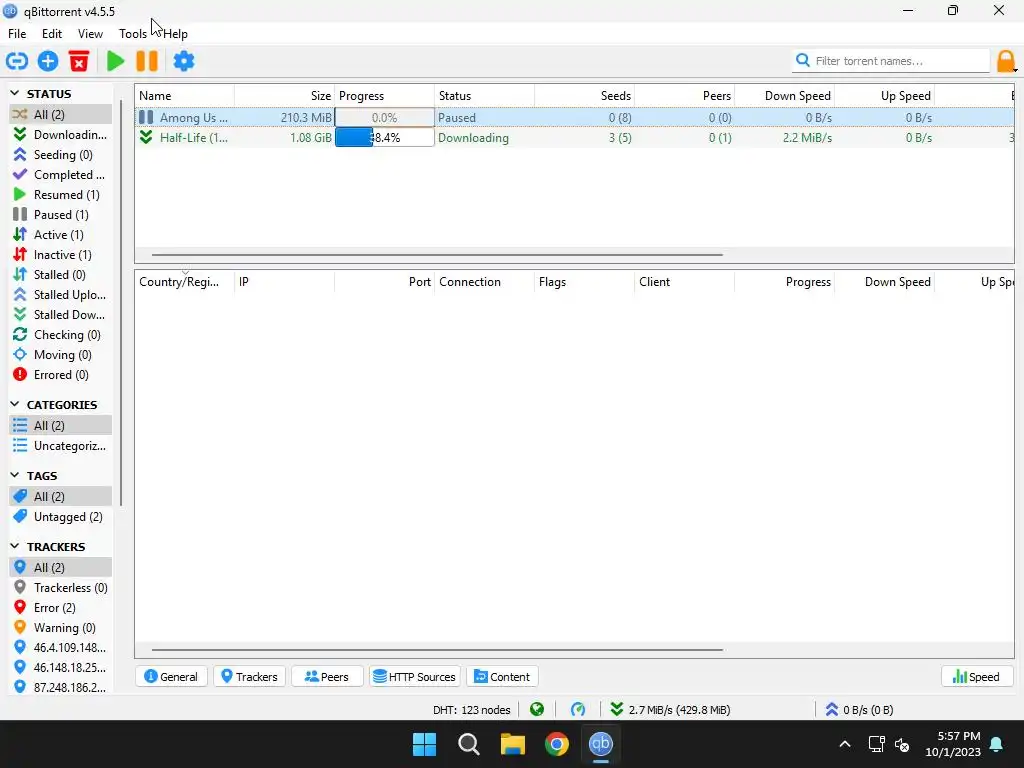This screenshot has width=1024, height=768.
Task: Pause torrents with the orange pause icon
Action: [x=147, y=61]
